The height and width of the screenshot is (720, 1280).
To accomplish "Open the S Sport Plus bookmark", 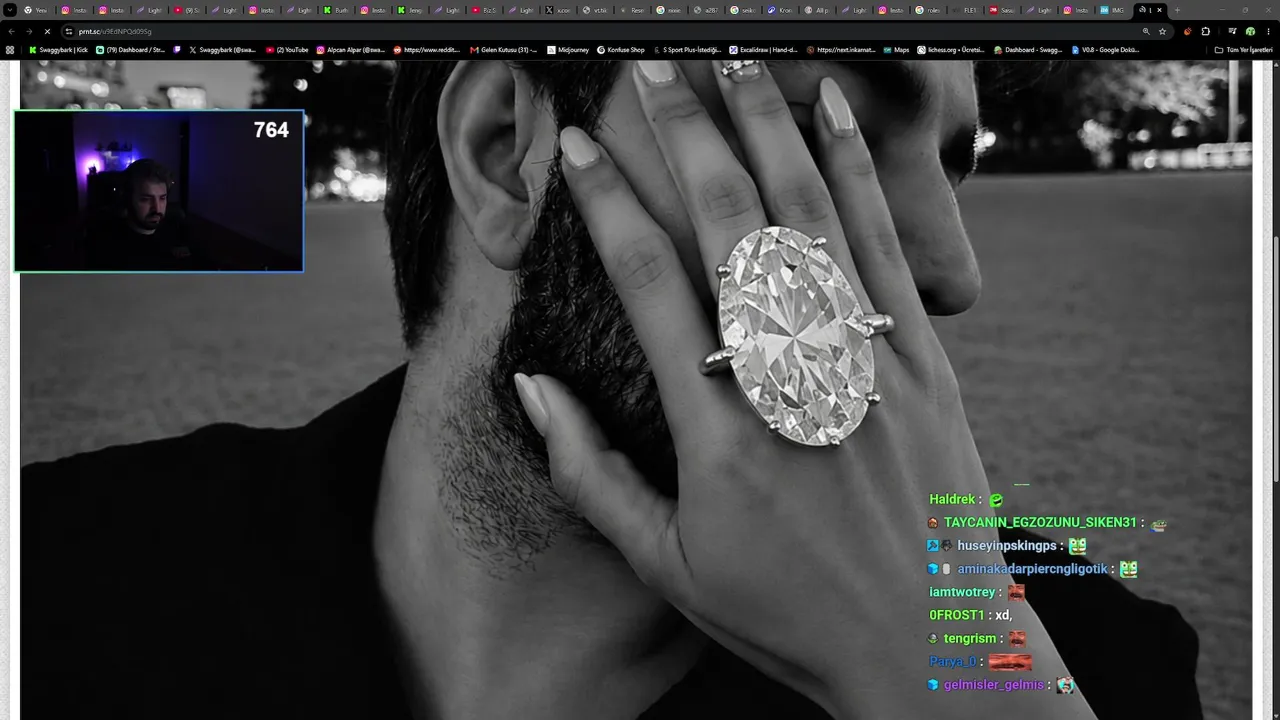I will [687, 49].
